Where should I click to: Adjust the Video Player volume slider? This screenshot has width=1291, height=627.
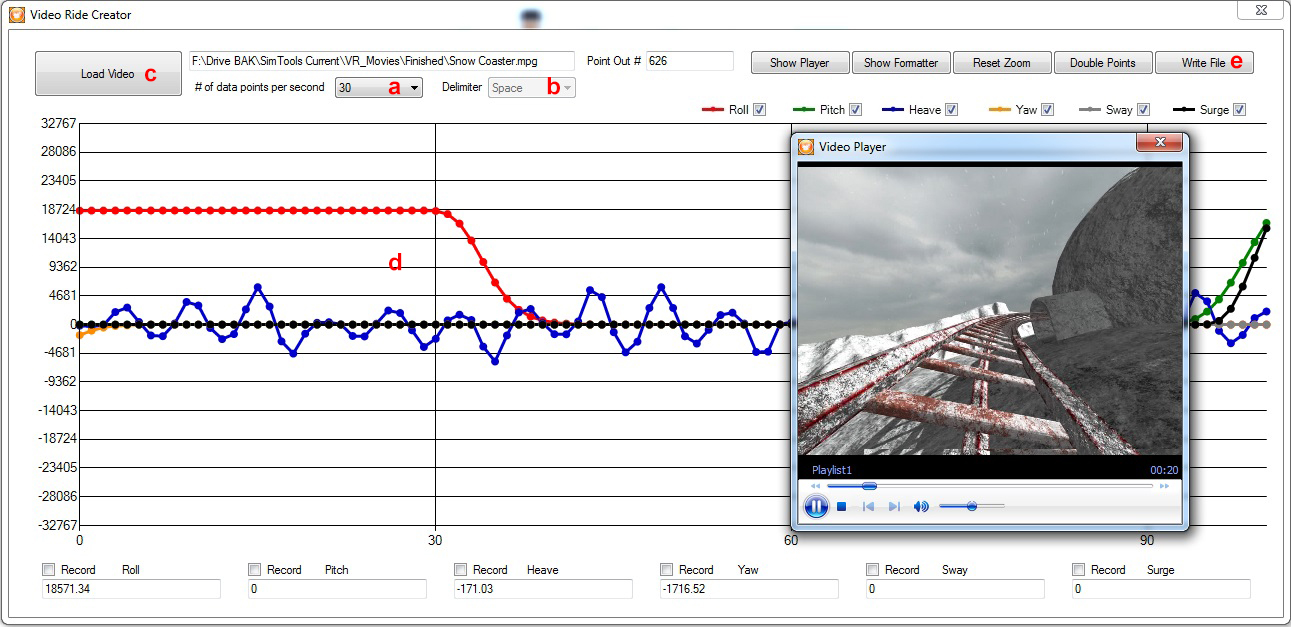(971, 507)
